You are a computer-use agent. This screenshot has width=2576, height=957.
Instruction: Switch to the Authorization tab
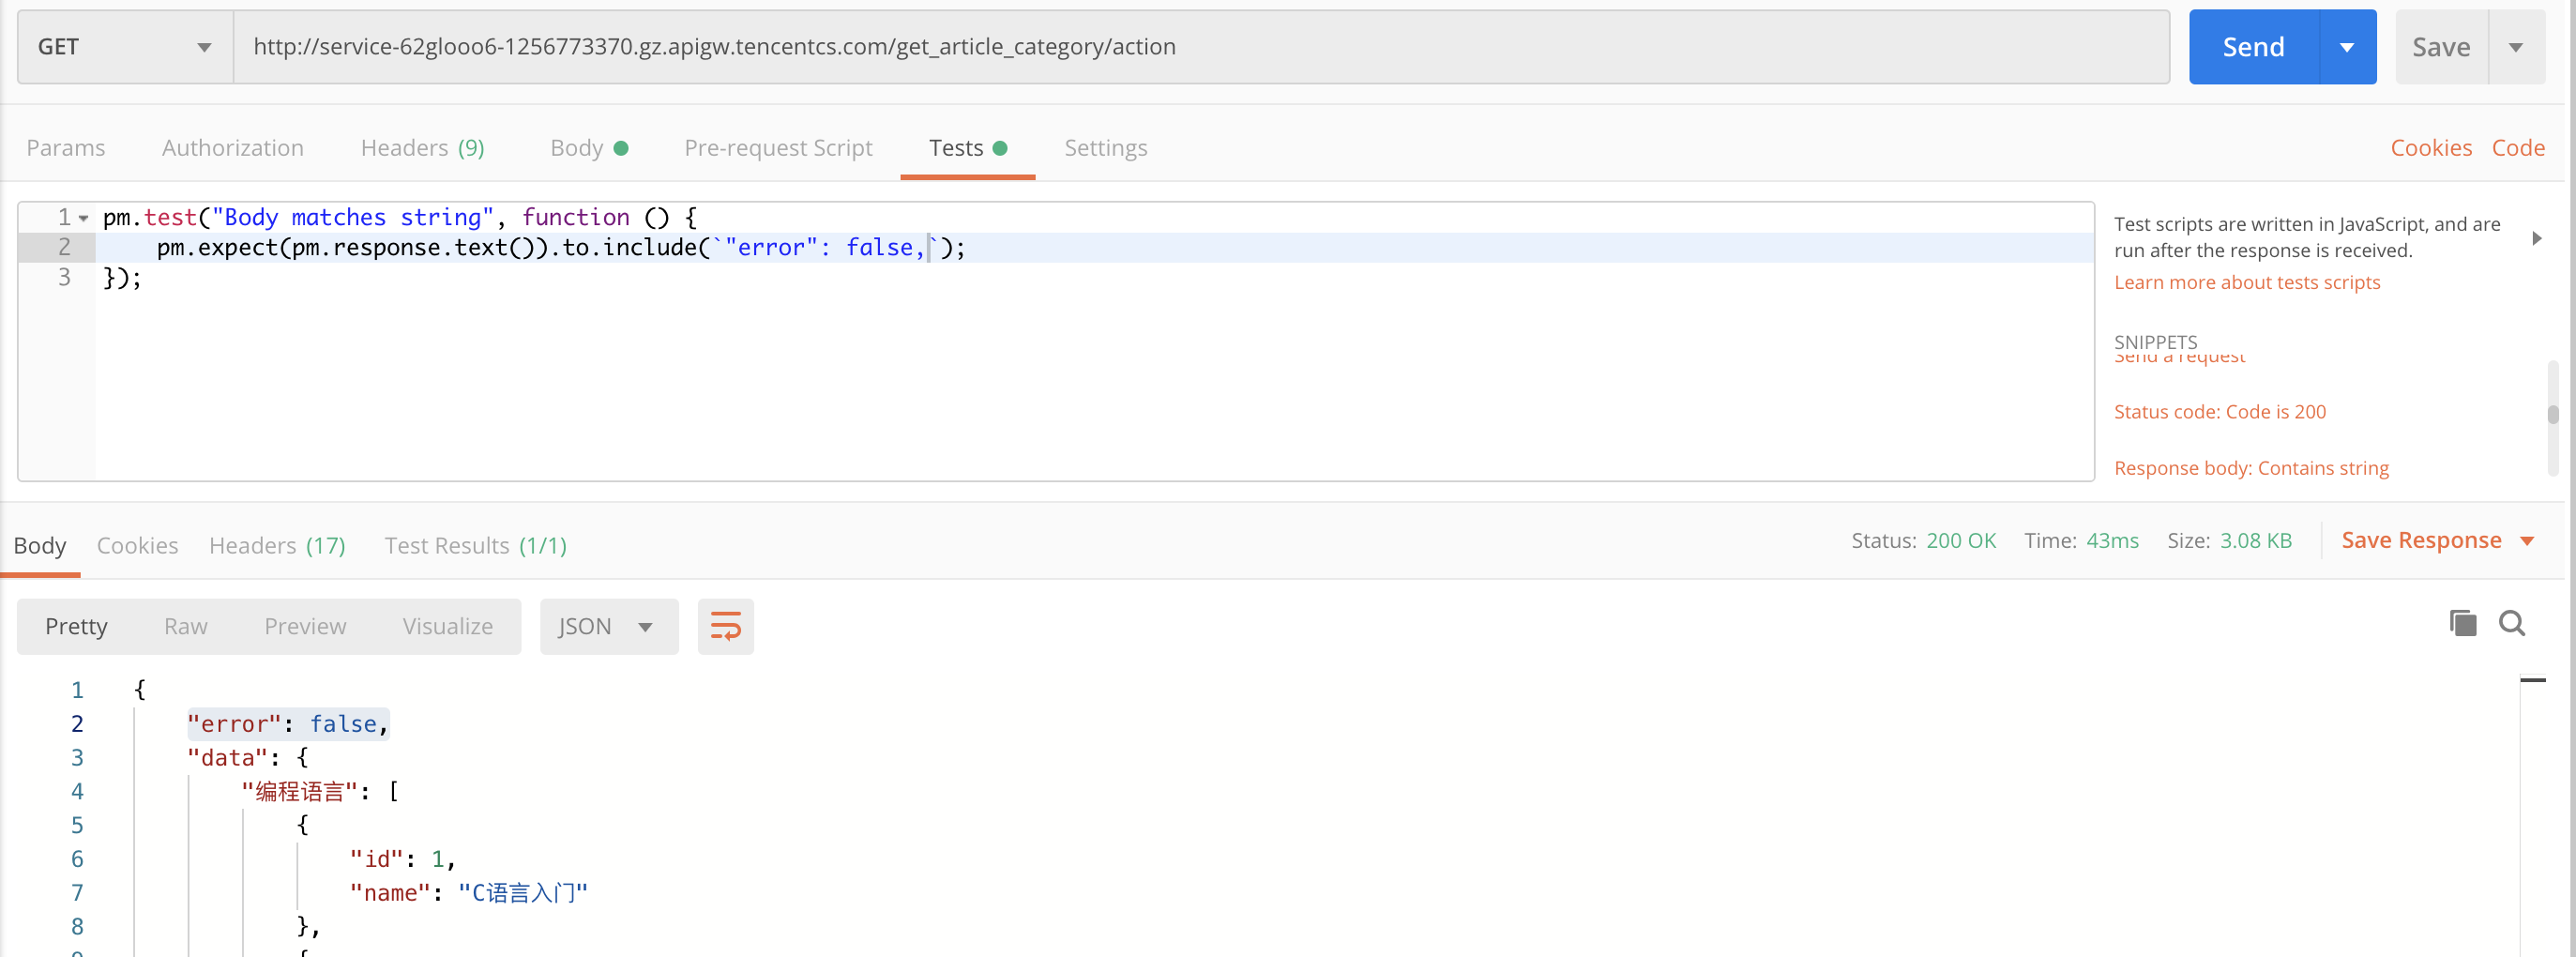click(233, 148)
